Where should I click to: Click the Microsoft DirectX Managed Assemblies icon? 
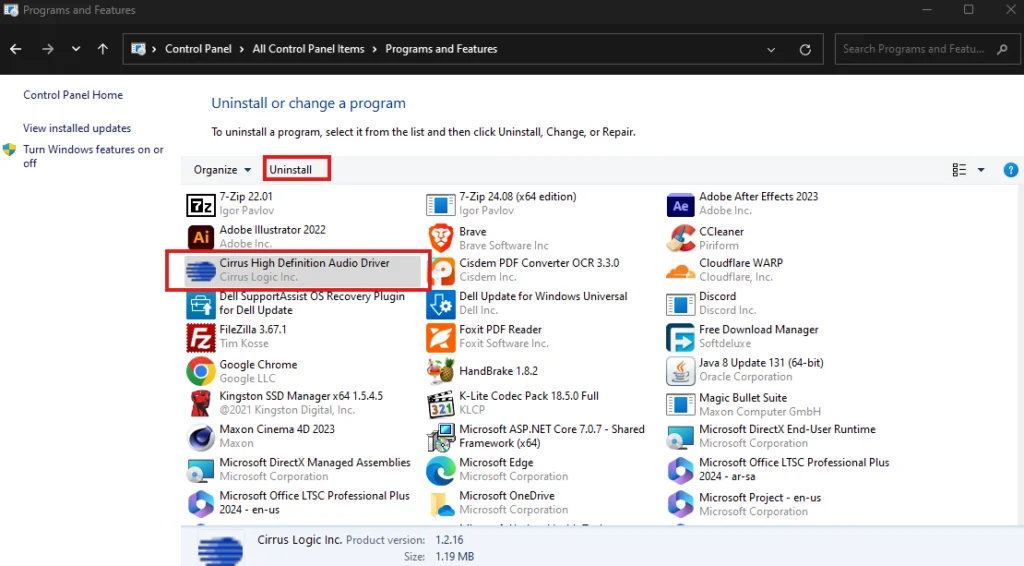pos(200,471)
